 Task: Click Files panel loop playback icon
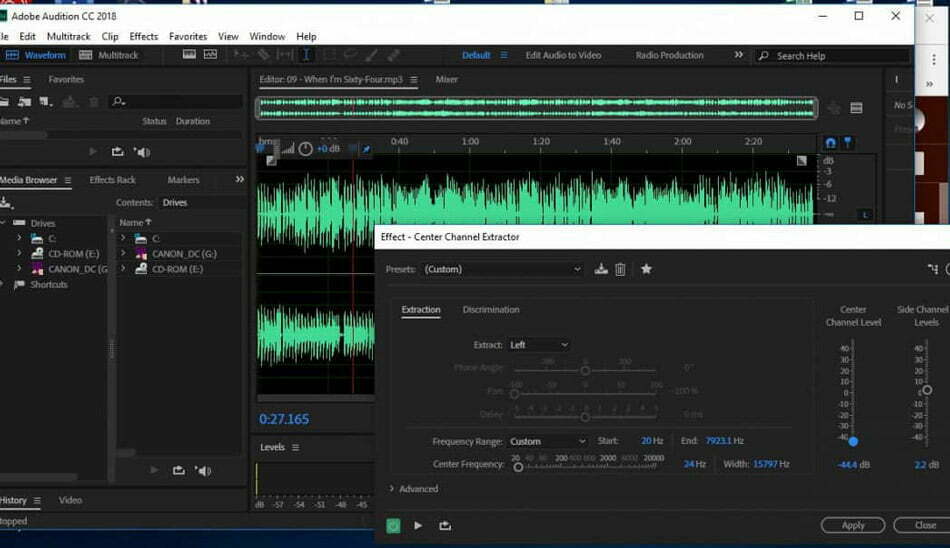click(x=118, y=152)
